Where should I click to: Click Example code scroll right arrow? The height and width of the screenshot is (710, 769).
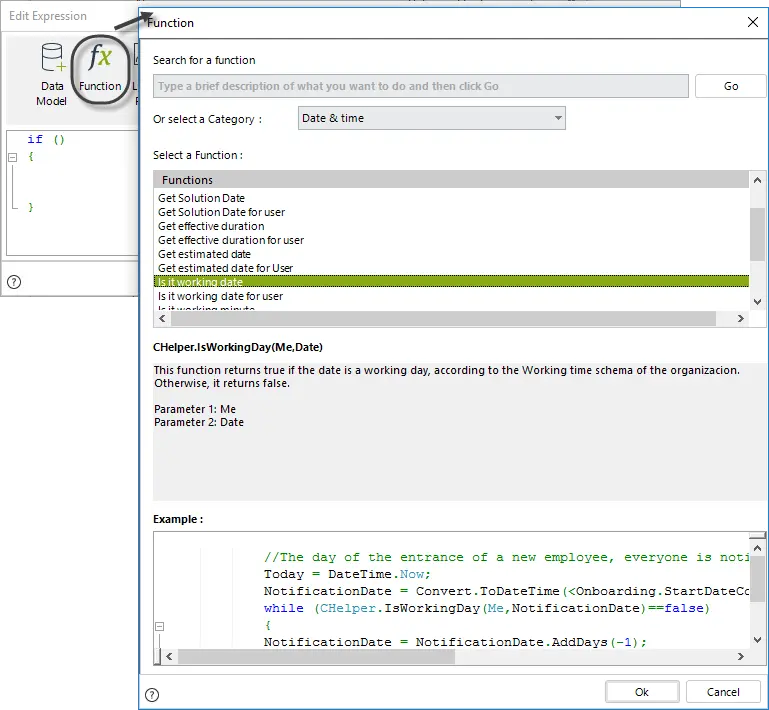point(741,656)
